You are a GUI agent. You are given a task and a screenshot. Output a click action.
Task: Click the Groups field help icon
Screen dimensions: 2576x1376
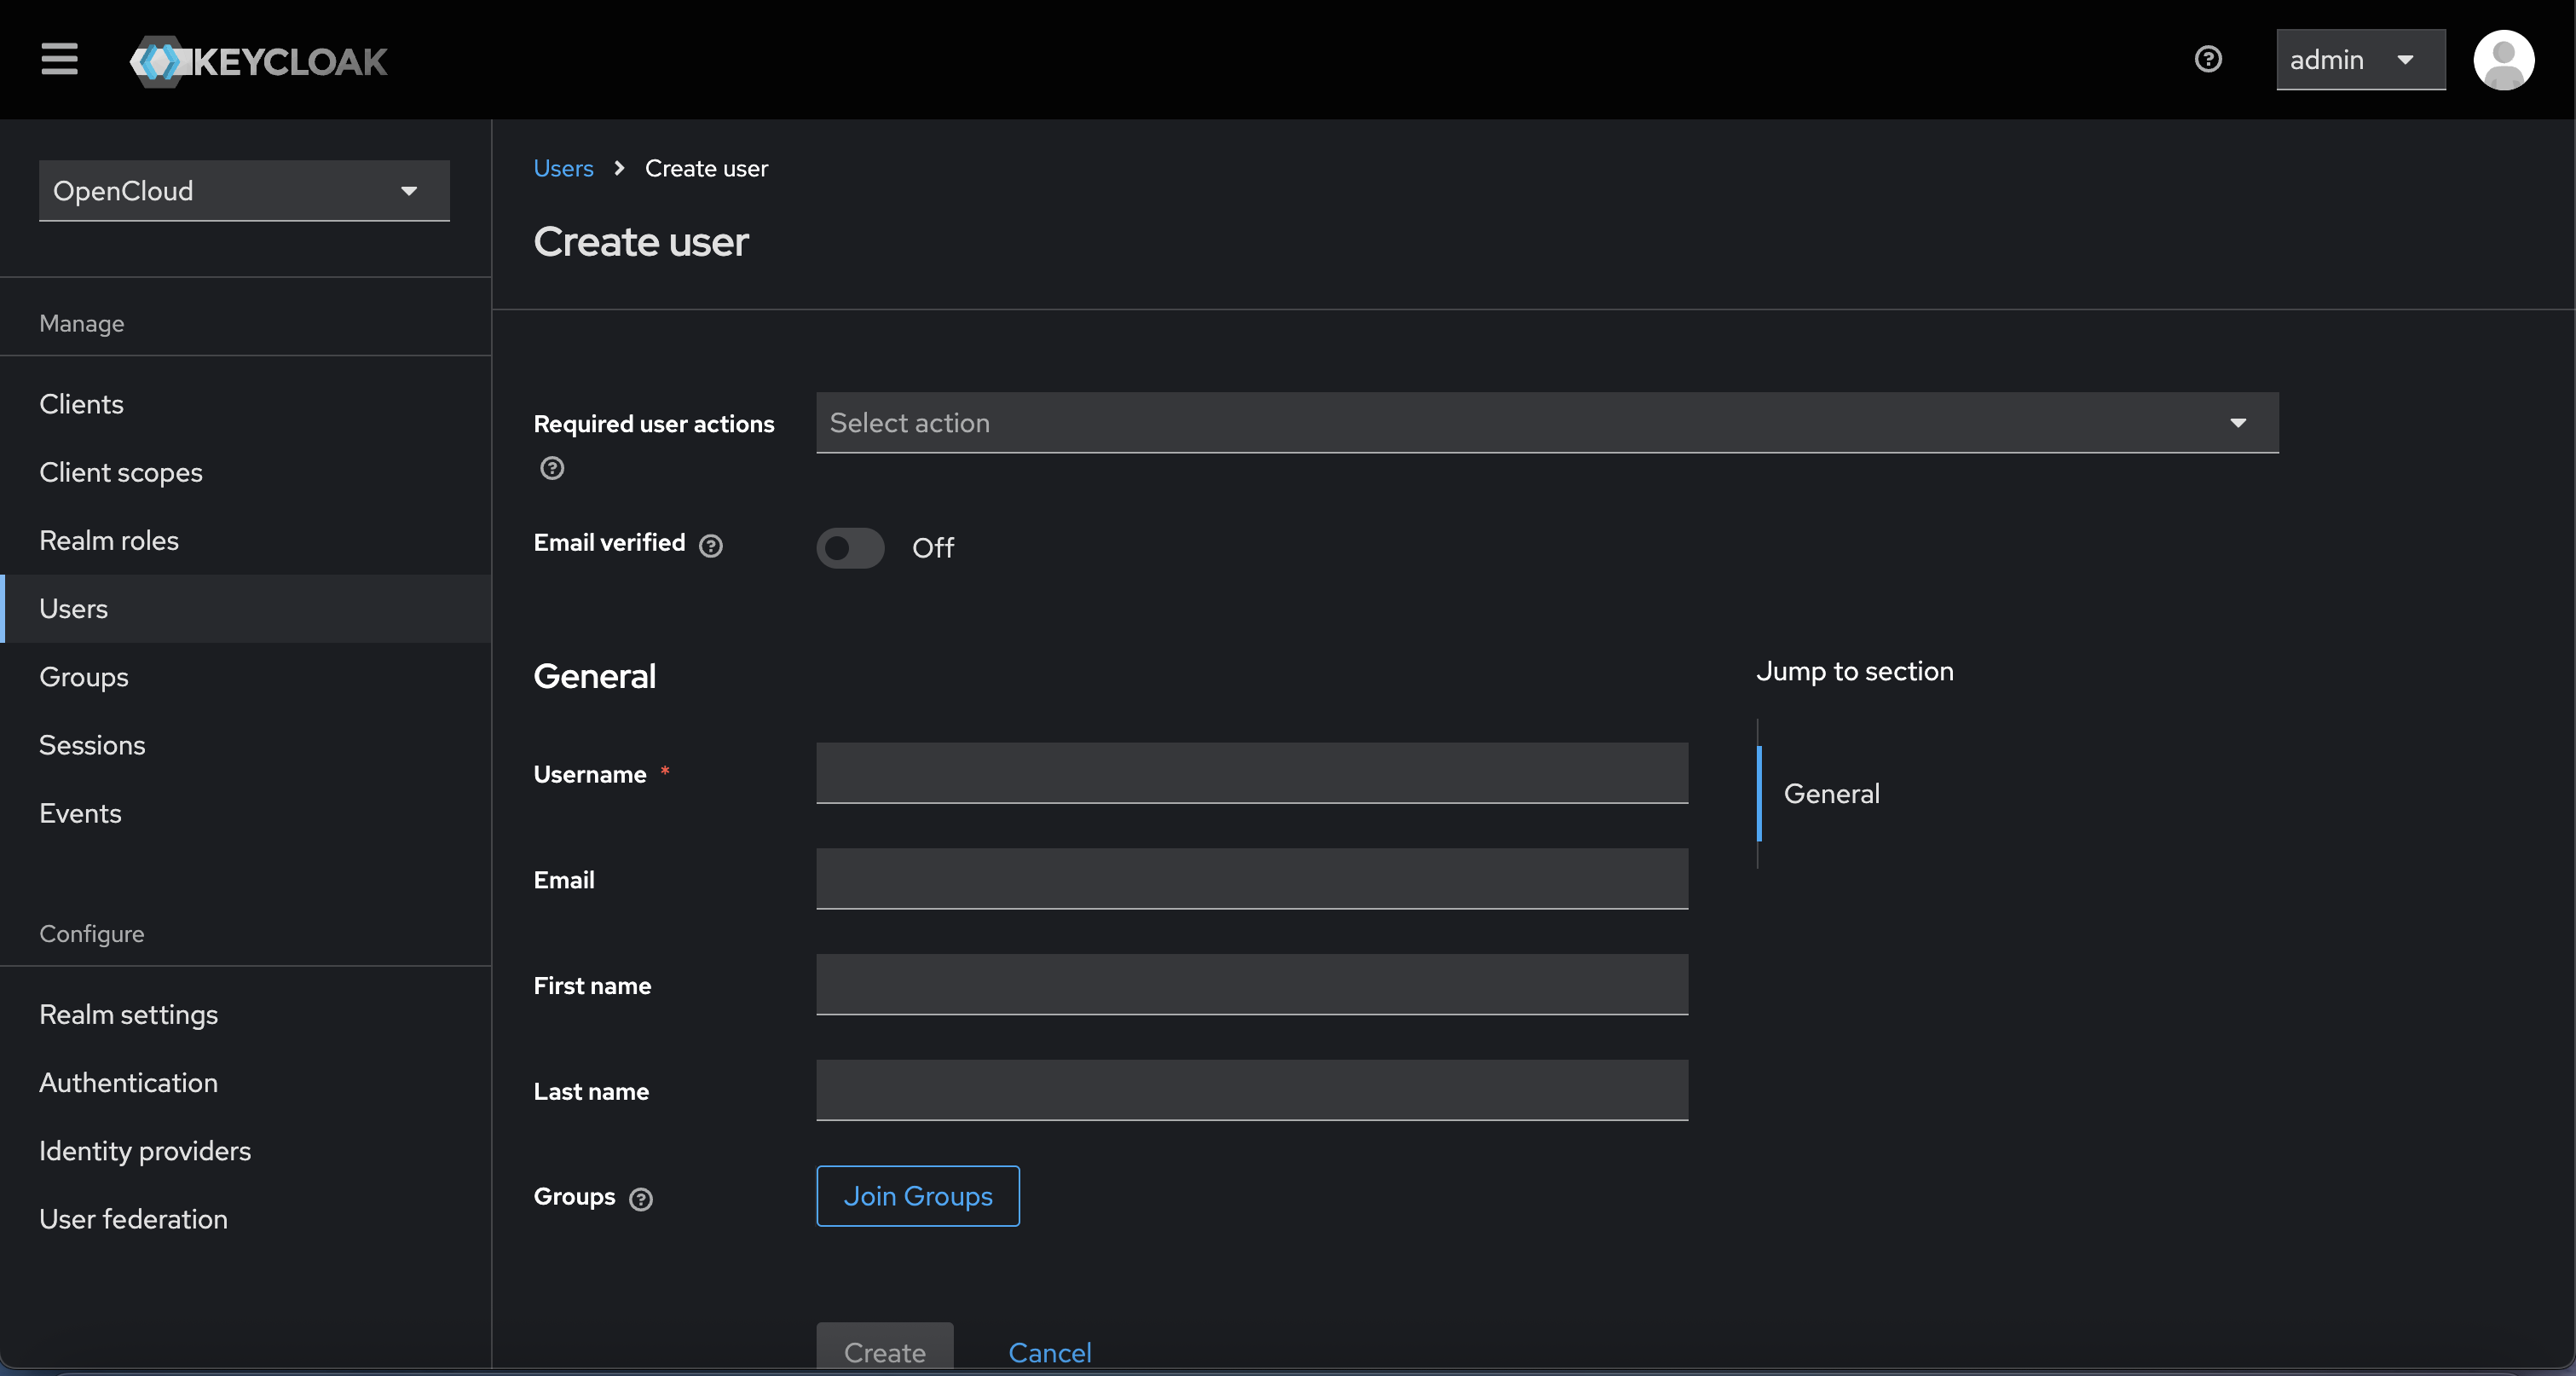click(641, 1199)
